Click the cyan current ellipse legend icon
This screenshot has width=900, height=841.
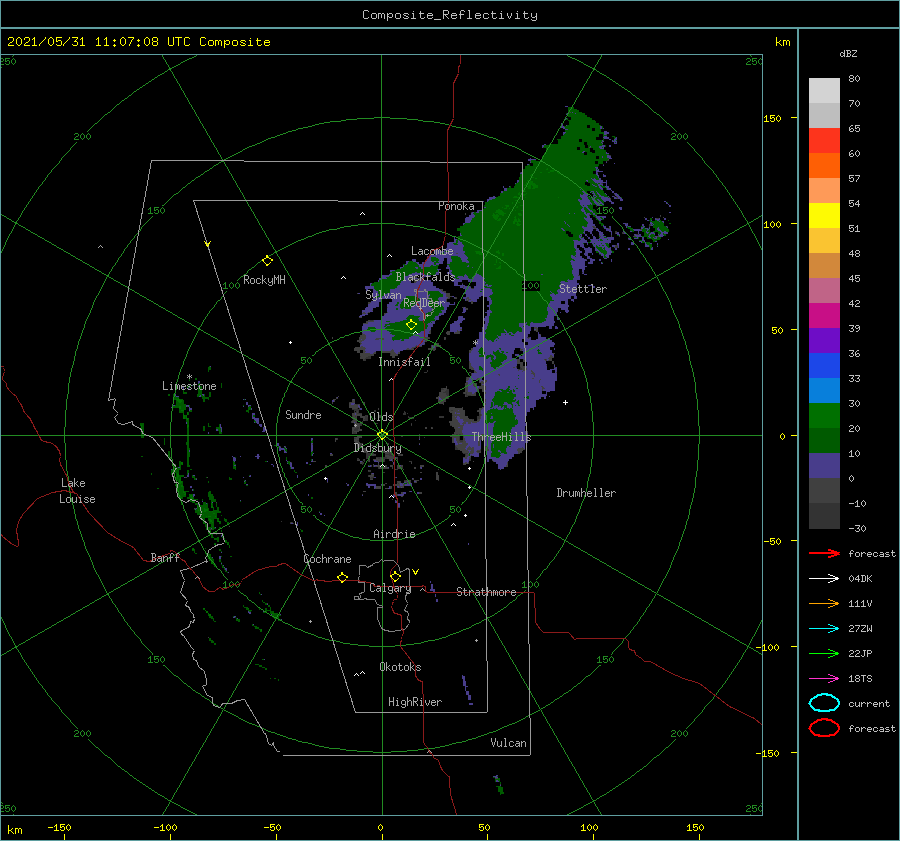[x=824, y=703]
